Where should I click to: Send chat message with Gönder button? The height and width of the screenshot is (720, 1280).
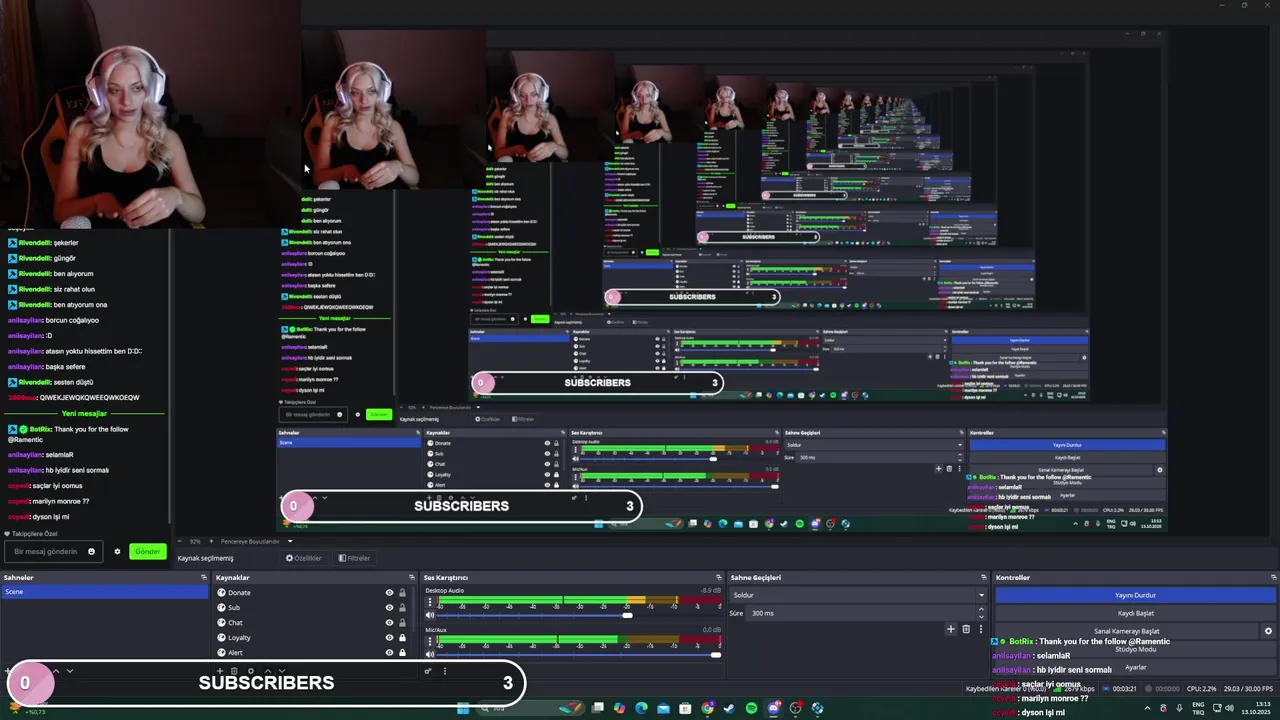148,551
